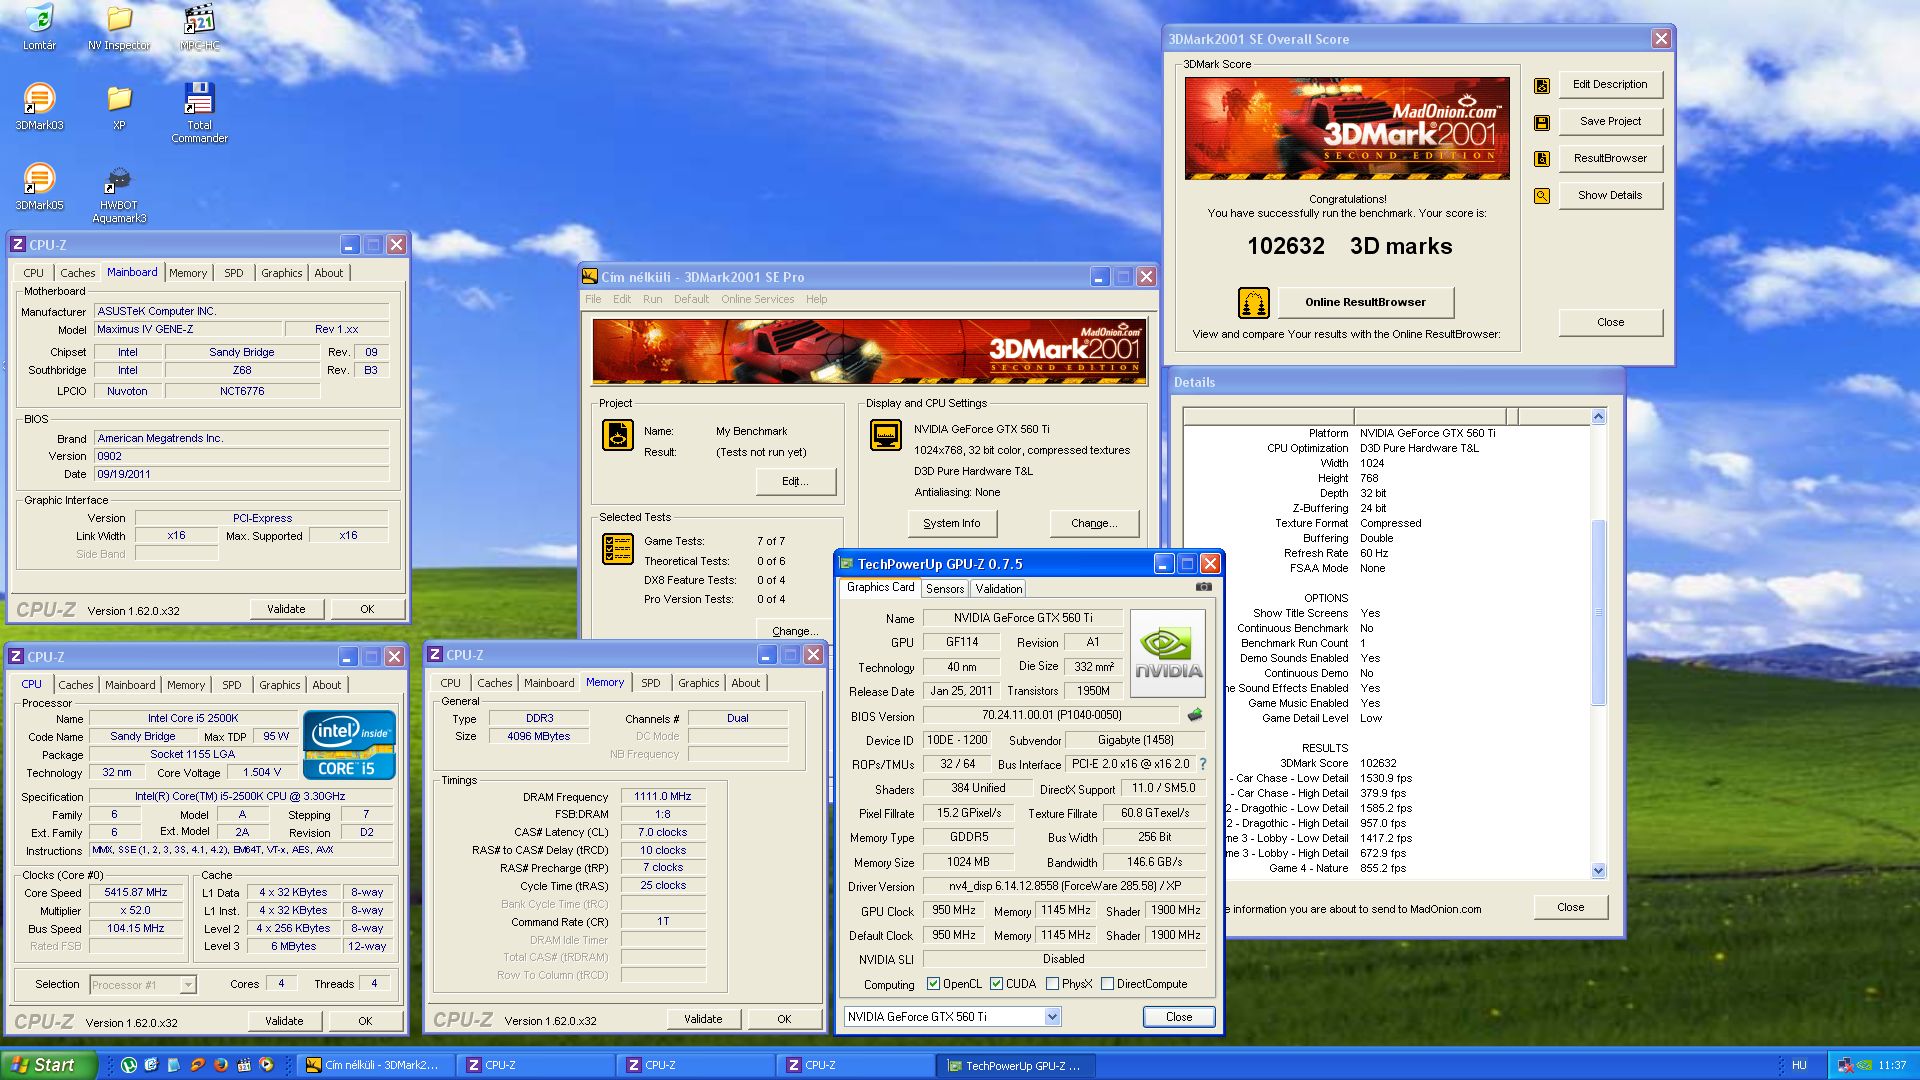Launch Firefox from the quick launch bar
The image size is (1920, 1080).
pyautogui.click(x=221, y=1065)
